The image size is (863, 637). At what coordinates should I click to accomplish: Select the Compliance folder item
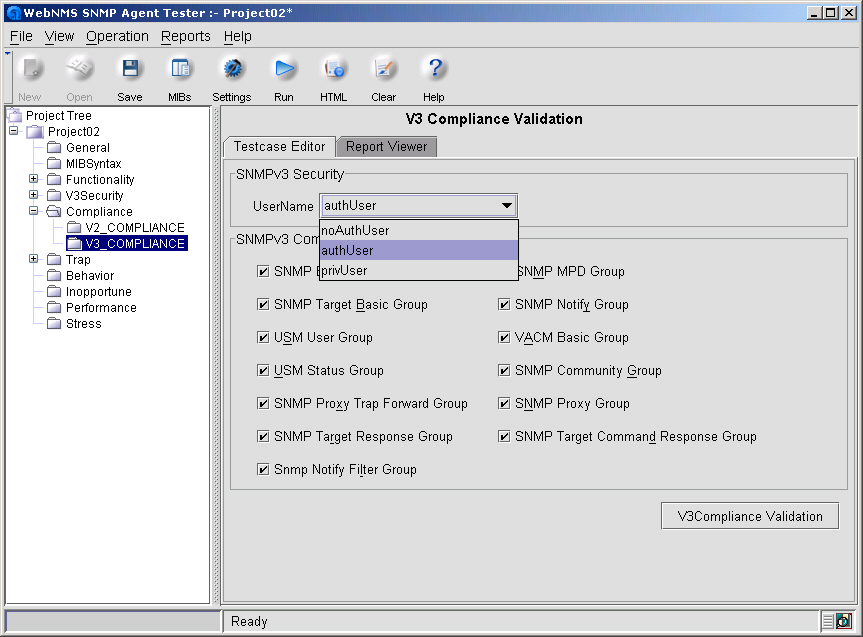tap(99, 211)
